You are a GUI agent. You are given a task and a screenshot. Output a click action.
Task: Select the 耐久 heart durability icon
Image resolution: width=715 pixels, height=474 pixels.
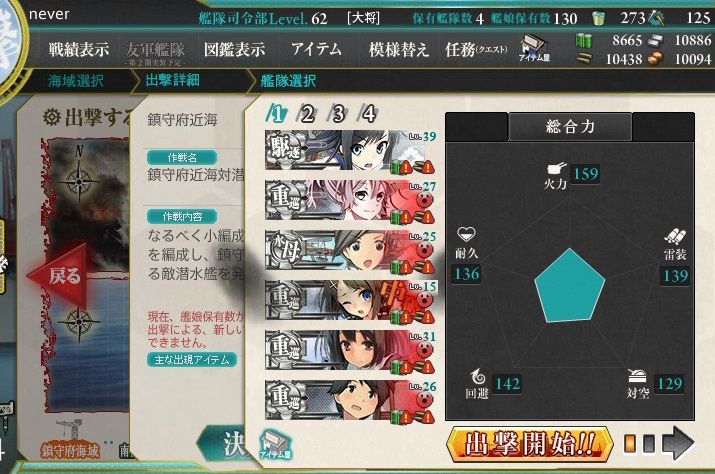coord(466,234)
